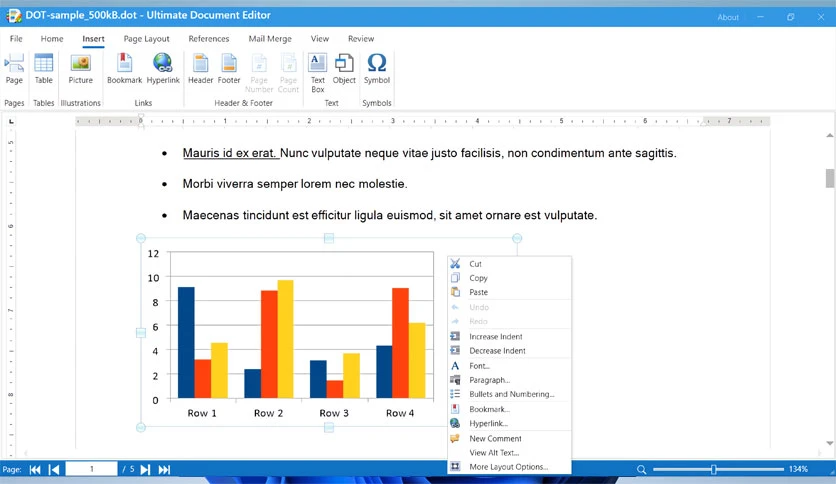Screen dimensions: 836x484
Task: Choose Hyperlink... in context menu
Action: [509, 423]
